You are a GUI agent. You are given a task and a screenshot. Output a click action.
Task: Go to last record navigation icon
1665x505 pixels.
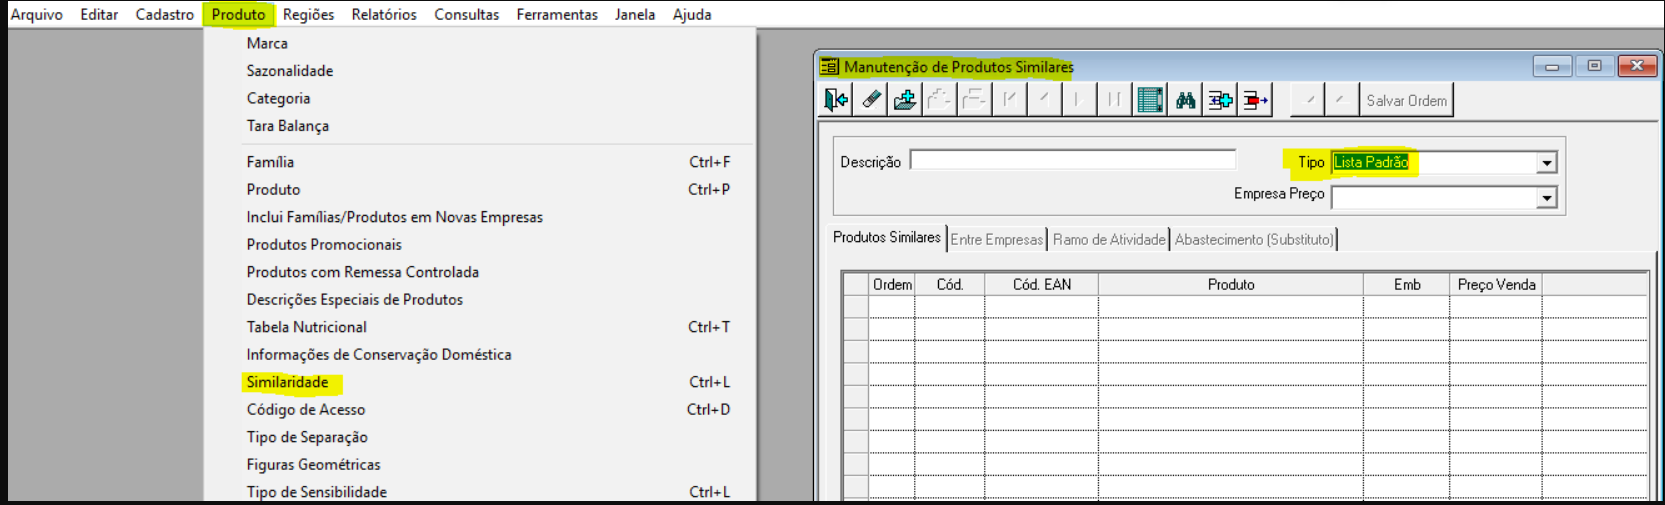pos(1113,100)
